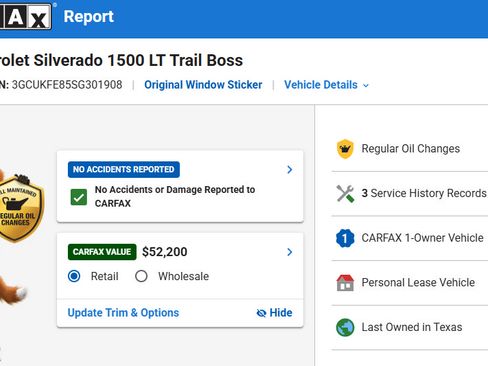Click the Regular Oil Changes shield icon
Screen dimensions: 488x366
coord(345,149)
